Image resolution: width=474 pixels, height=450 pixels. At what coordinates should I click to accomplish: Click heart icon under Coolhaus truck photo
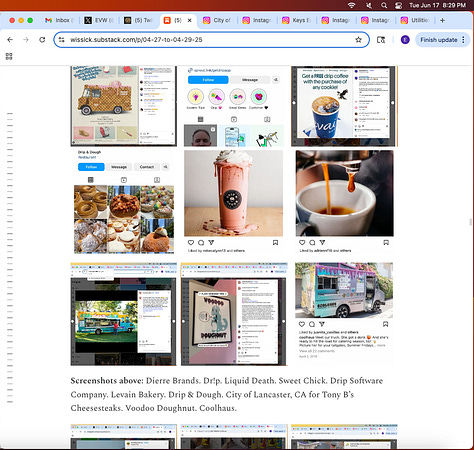click(x=302, y=324)
